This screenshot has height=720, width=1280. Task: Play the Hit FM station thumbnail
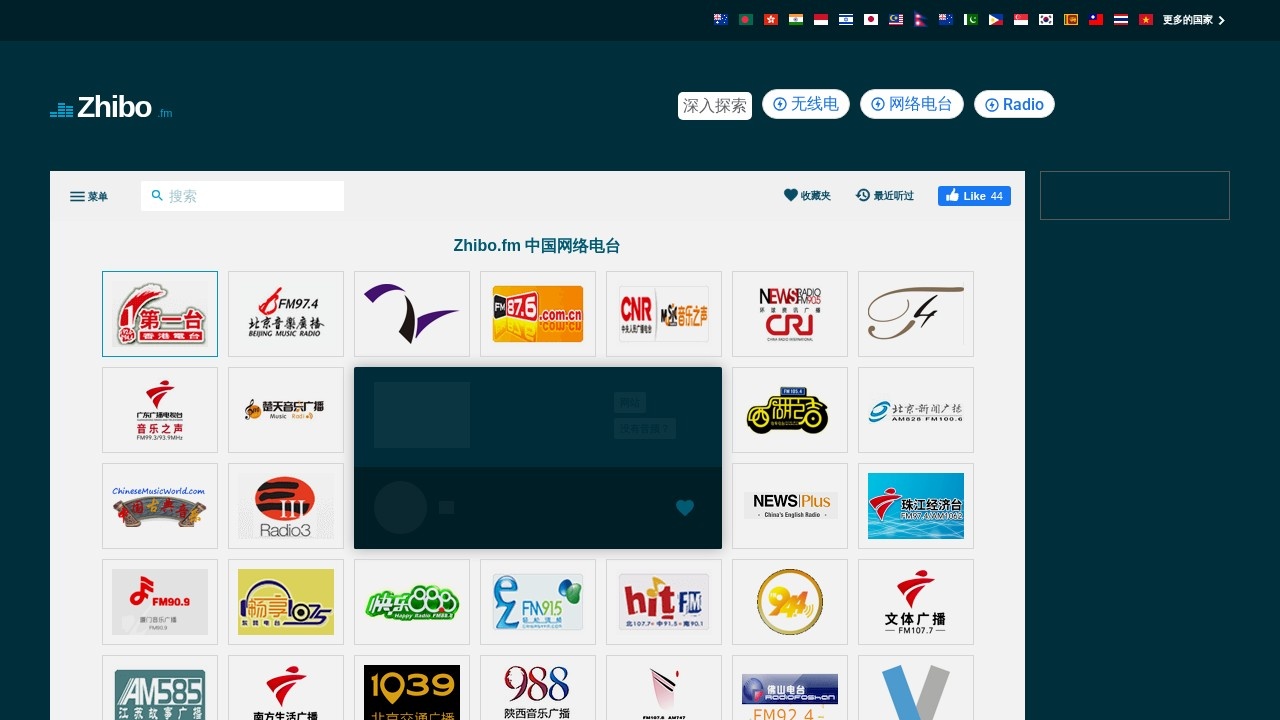(x=663, y=601)
